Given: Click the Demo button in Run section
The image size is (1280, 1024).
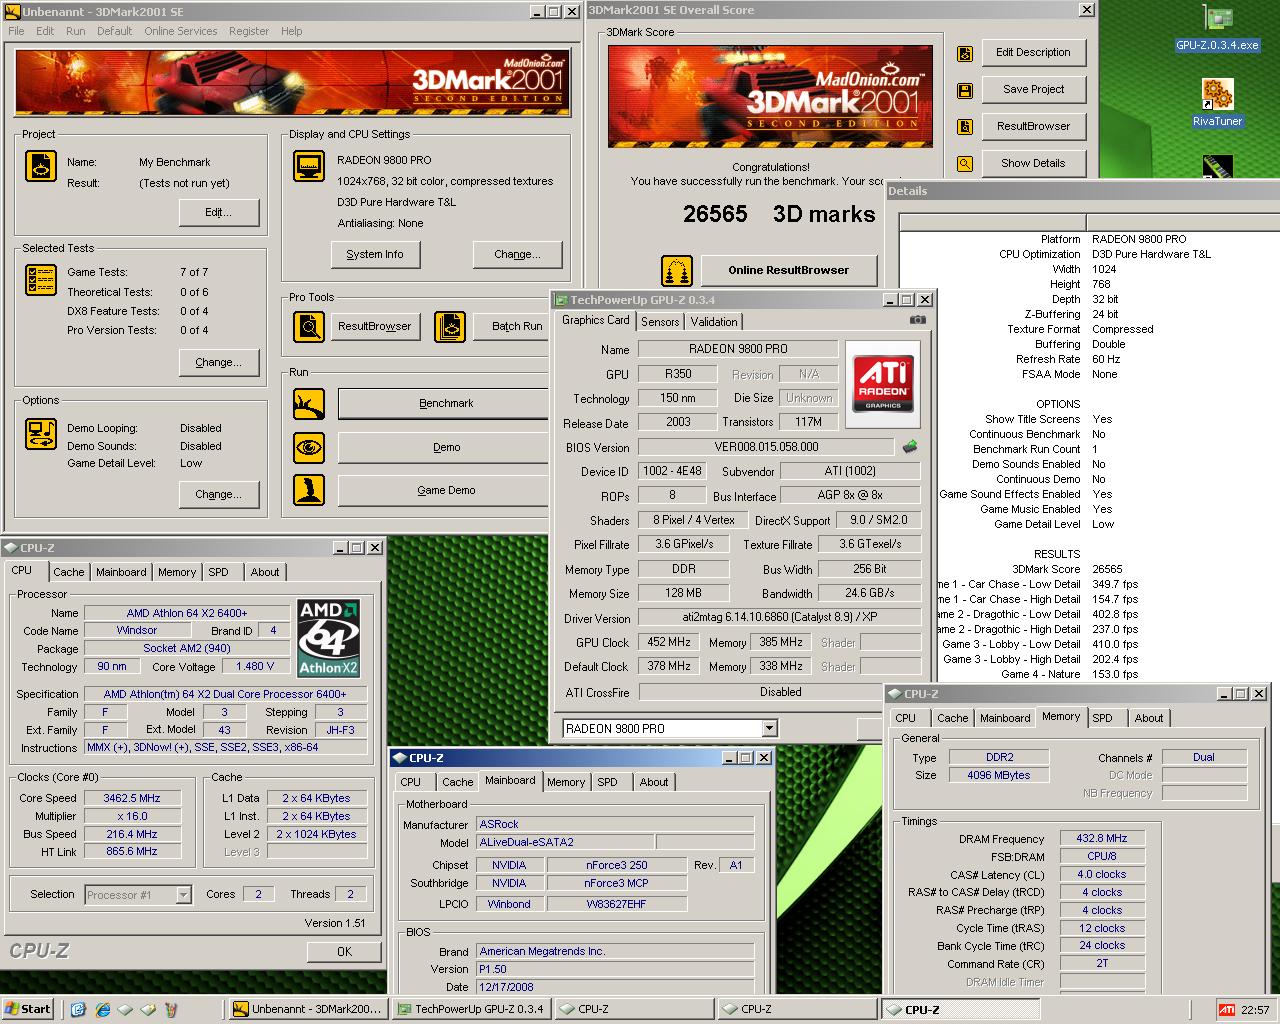Looking at the screenshot, I should pos(446,447).
